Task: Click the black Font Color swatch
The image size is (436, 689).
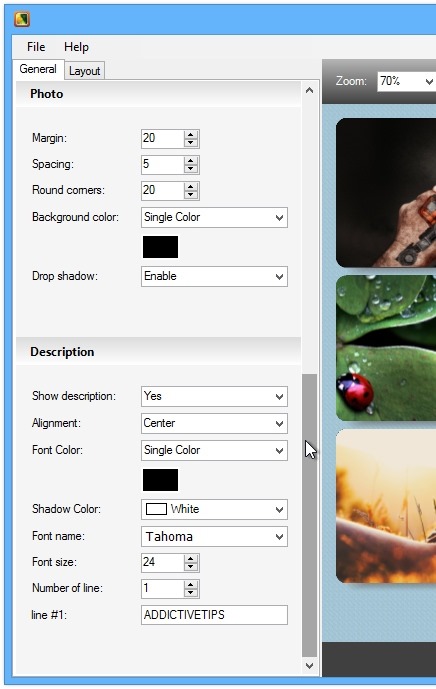Action: click(160, 480)
